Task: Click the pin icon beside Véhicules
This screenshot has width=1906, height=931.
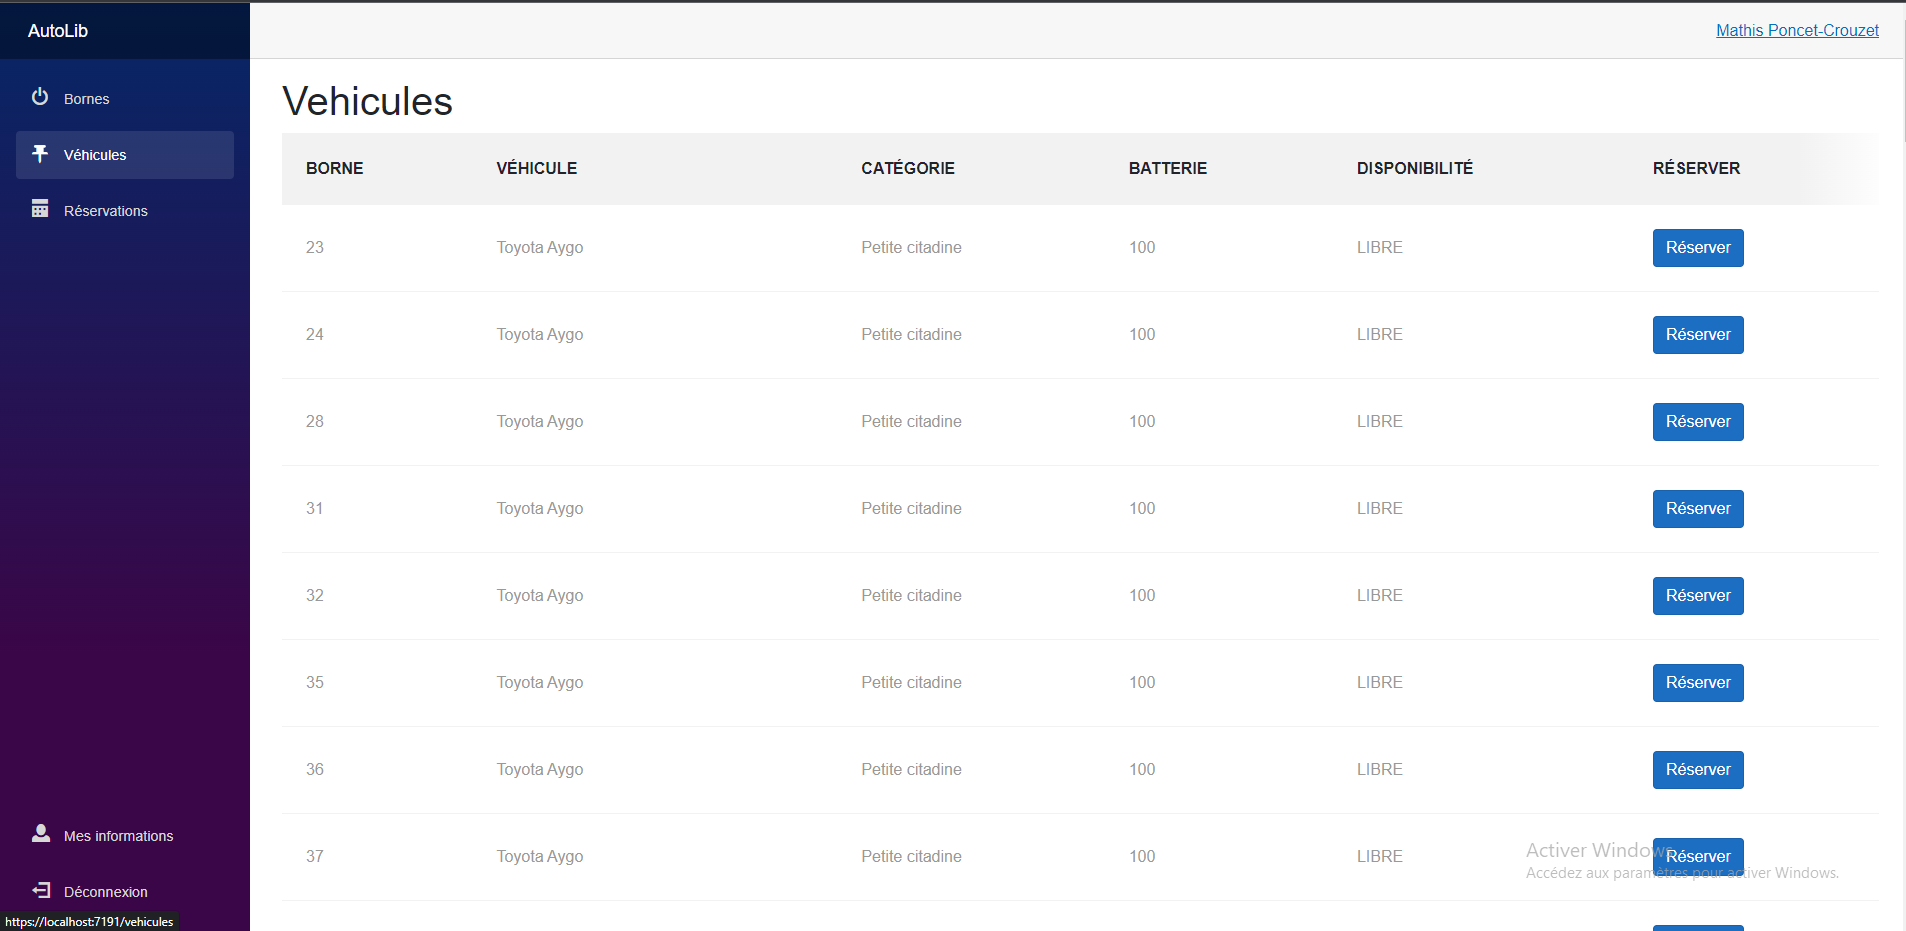Action: coord(40,153)
